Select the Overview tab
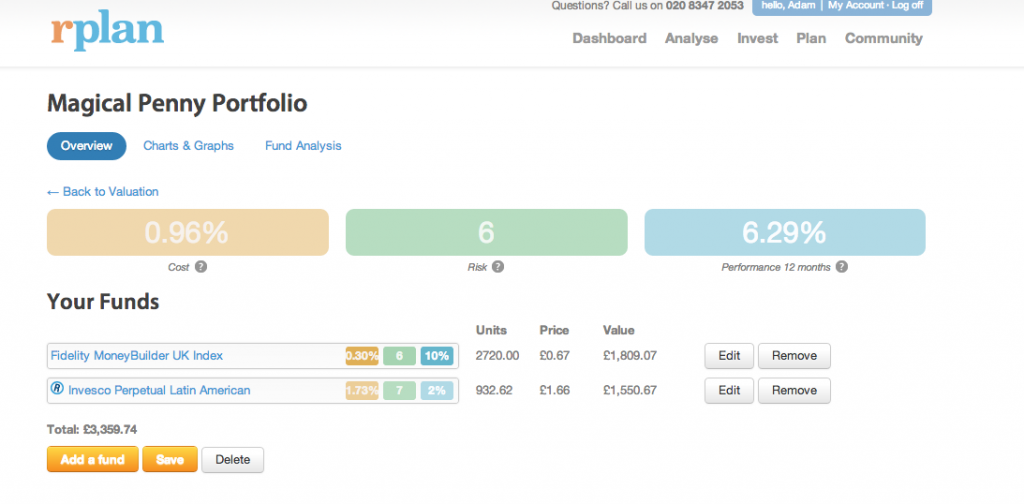Viewport: 1024px width, 504px height. pos(86,146)
